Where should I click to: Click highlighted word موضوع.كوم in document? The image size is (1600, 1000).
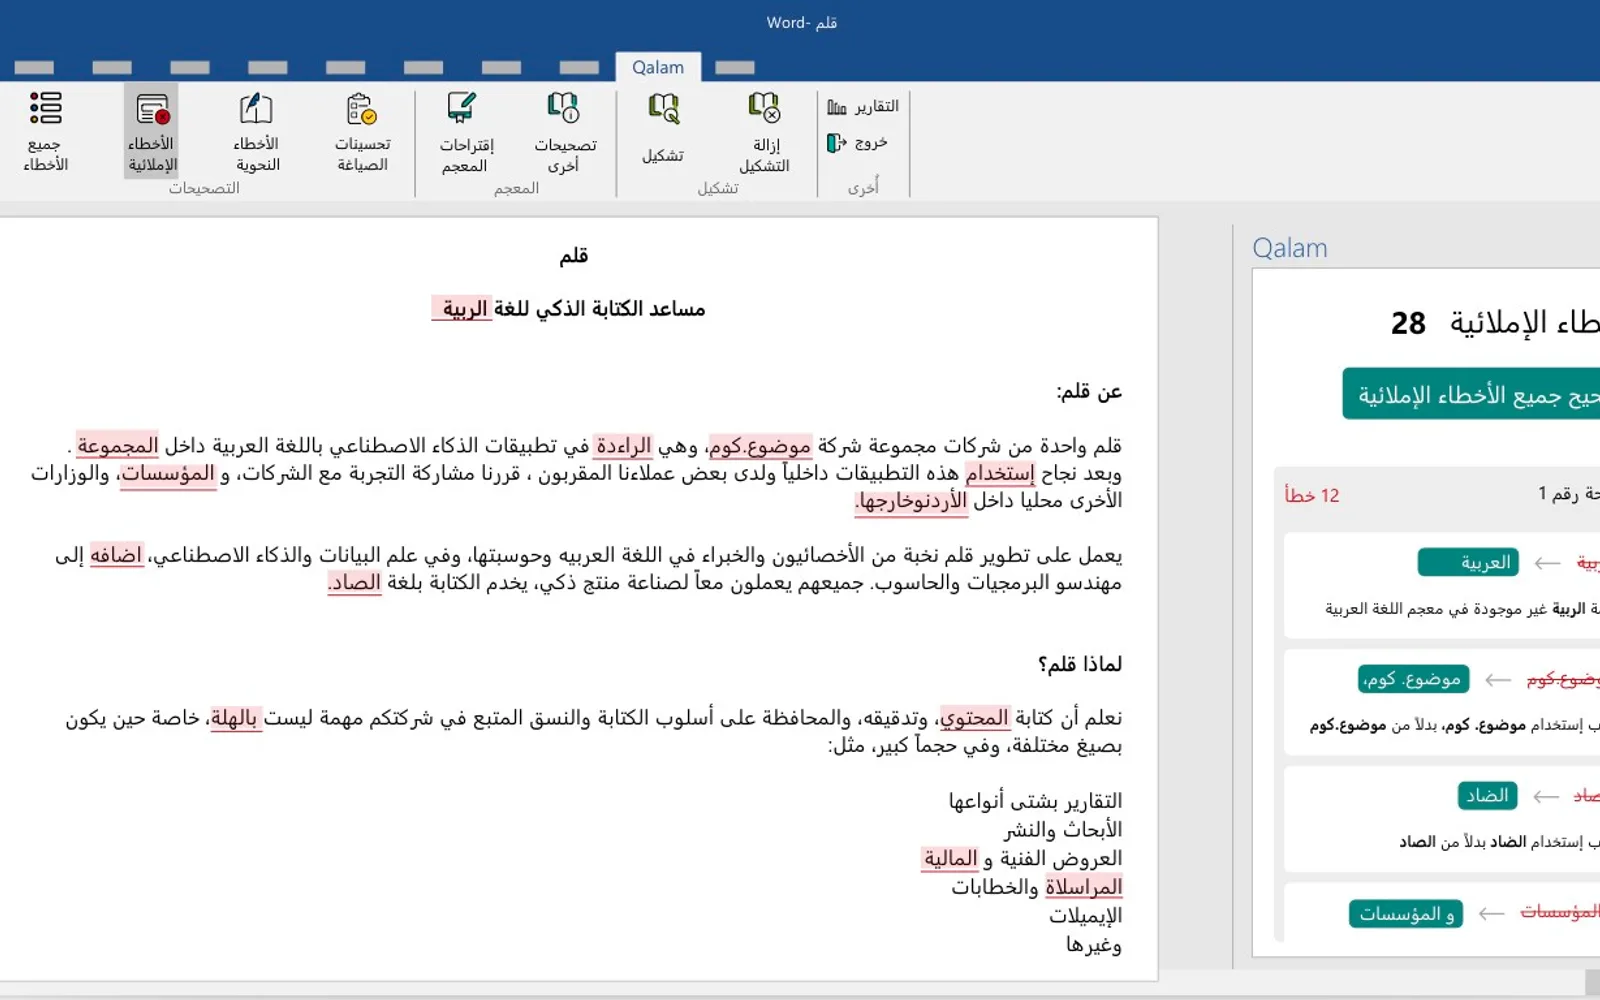759,445
